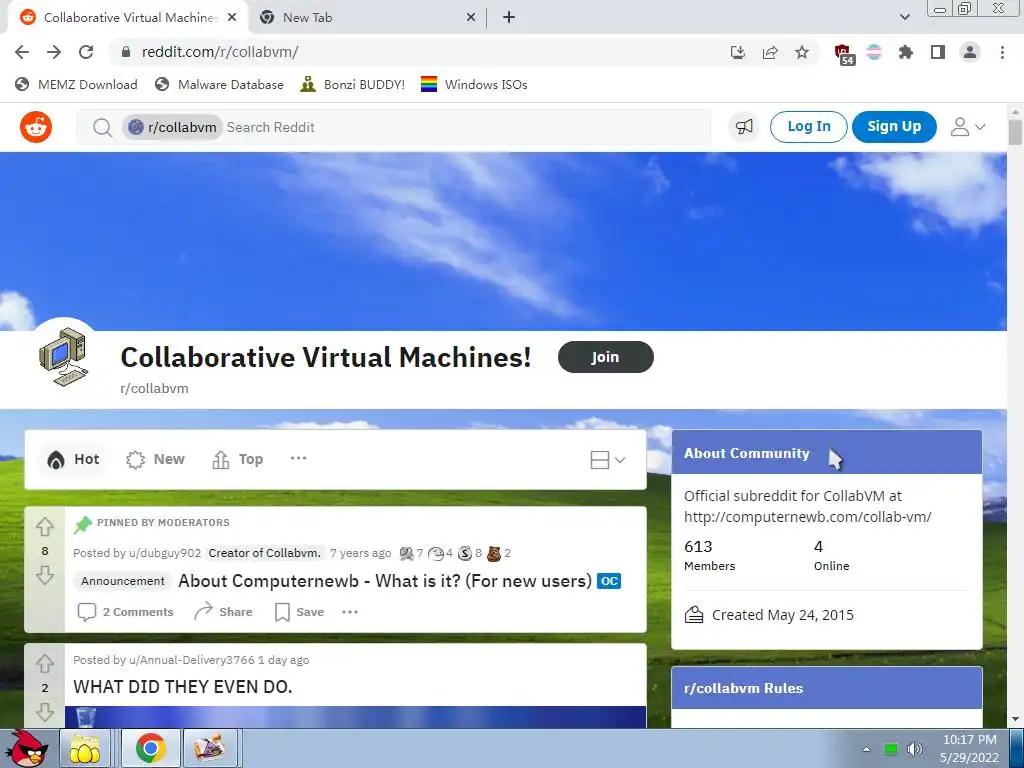Screen dimensions: 1024x768
Task: Sort posts by New
Action: 155,459
